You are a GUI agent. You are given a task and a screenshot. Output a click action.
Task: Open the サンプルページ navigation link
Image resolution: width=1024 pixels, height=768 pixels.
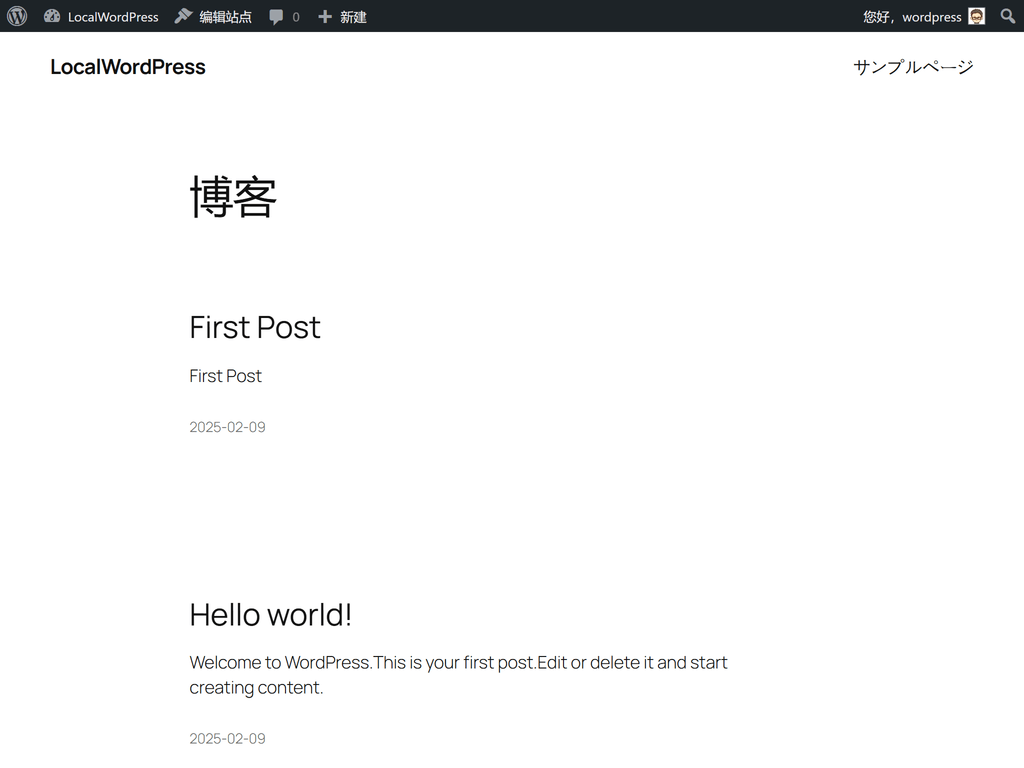pos(913,67)
